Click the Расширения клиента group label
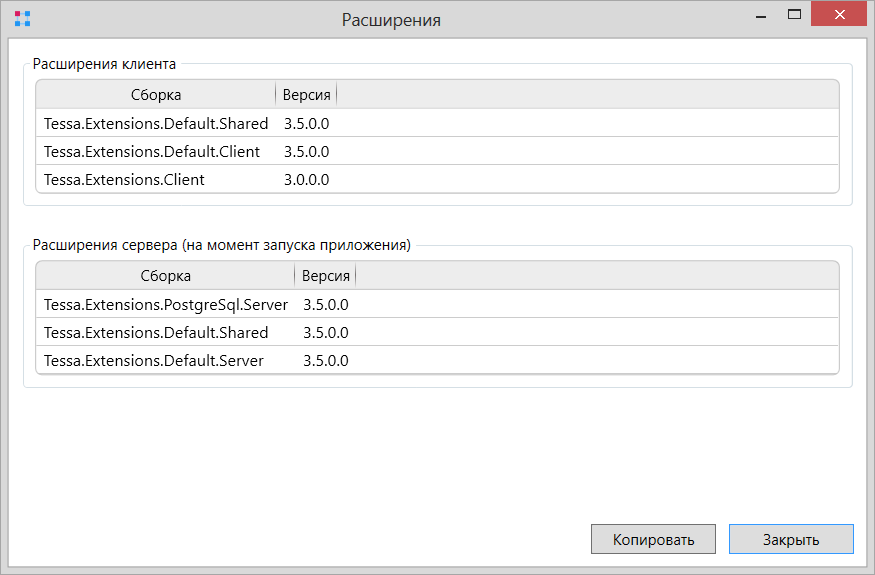The width and height of the screenshot is (875, 575). (x=104, y=64)
